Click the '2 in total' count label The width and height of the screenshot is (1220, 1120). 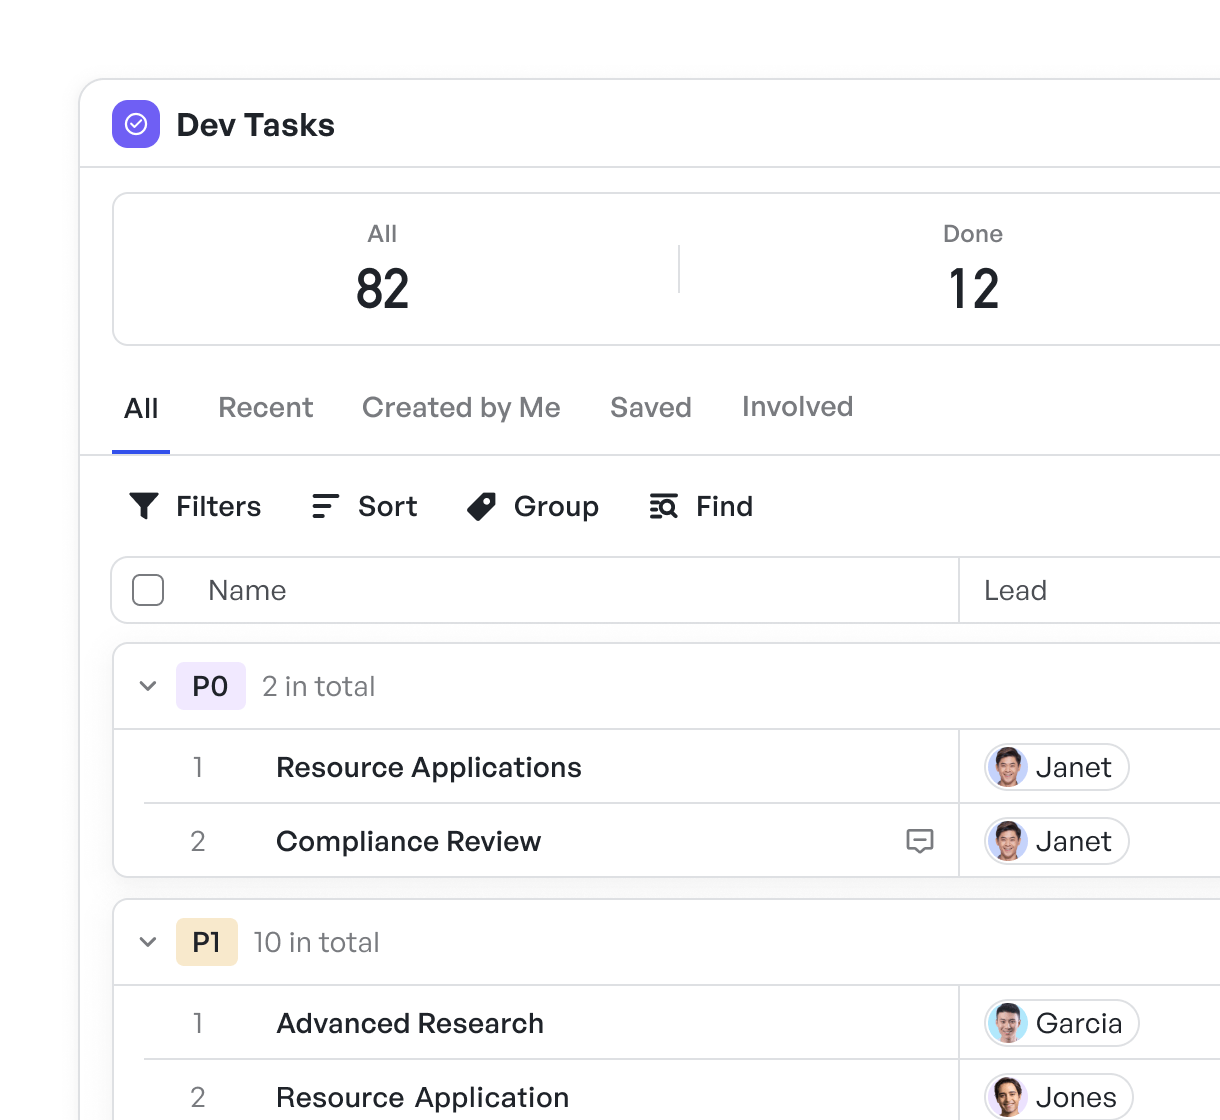coord(318,686)
